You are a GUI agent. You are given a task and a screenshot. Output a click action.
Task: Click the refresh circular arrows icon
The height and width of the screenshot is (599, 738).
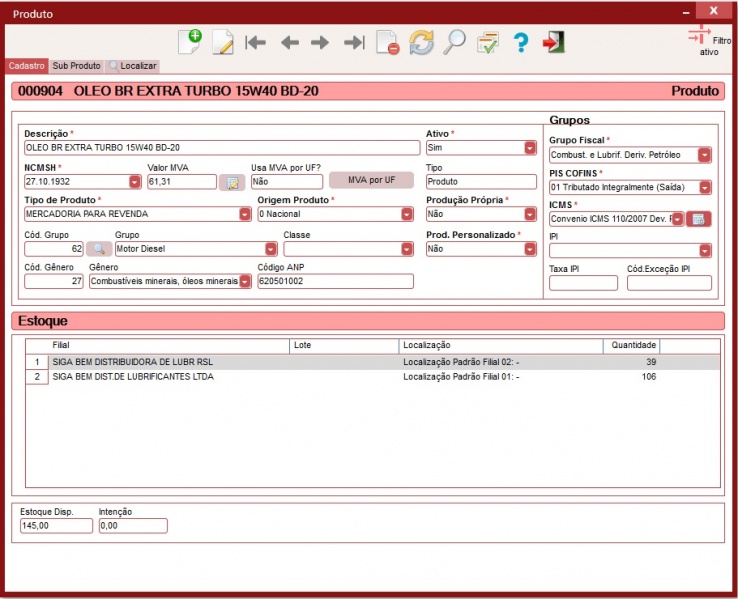[x=421, y=42]
